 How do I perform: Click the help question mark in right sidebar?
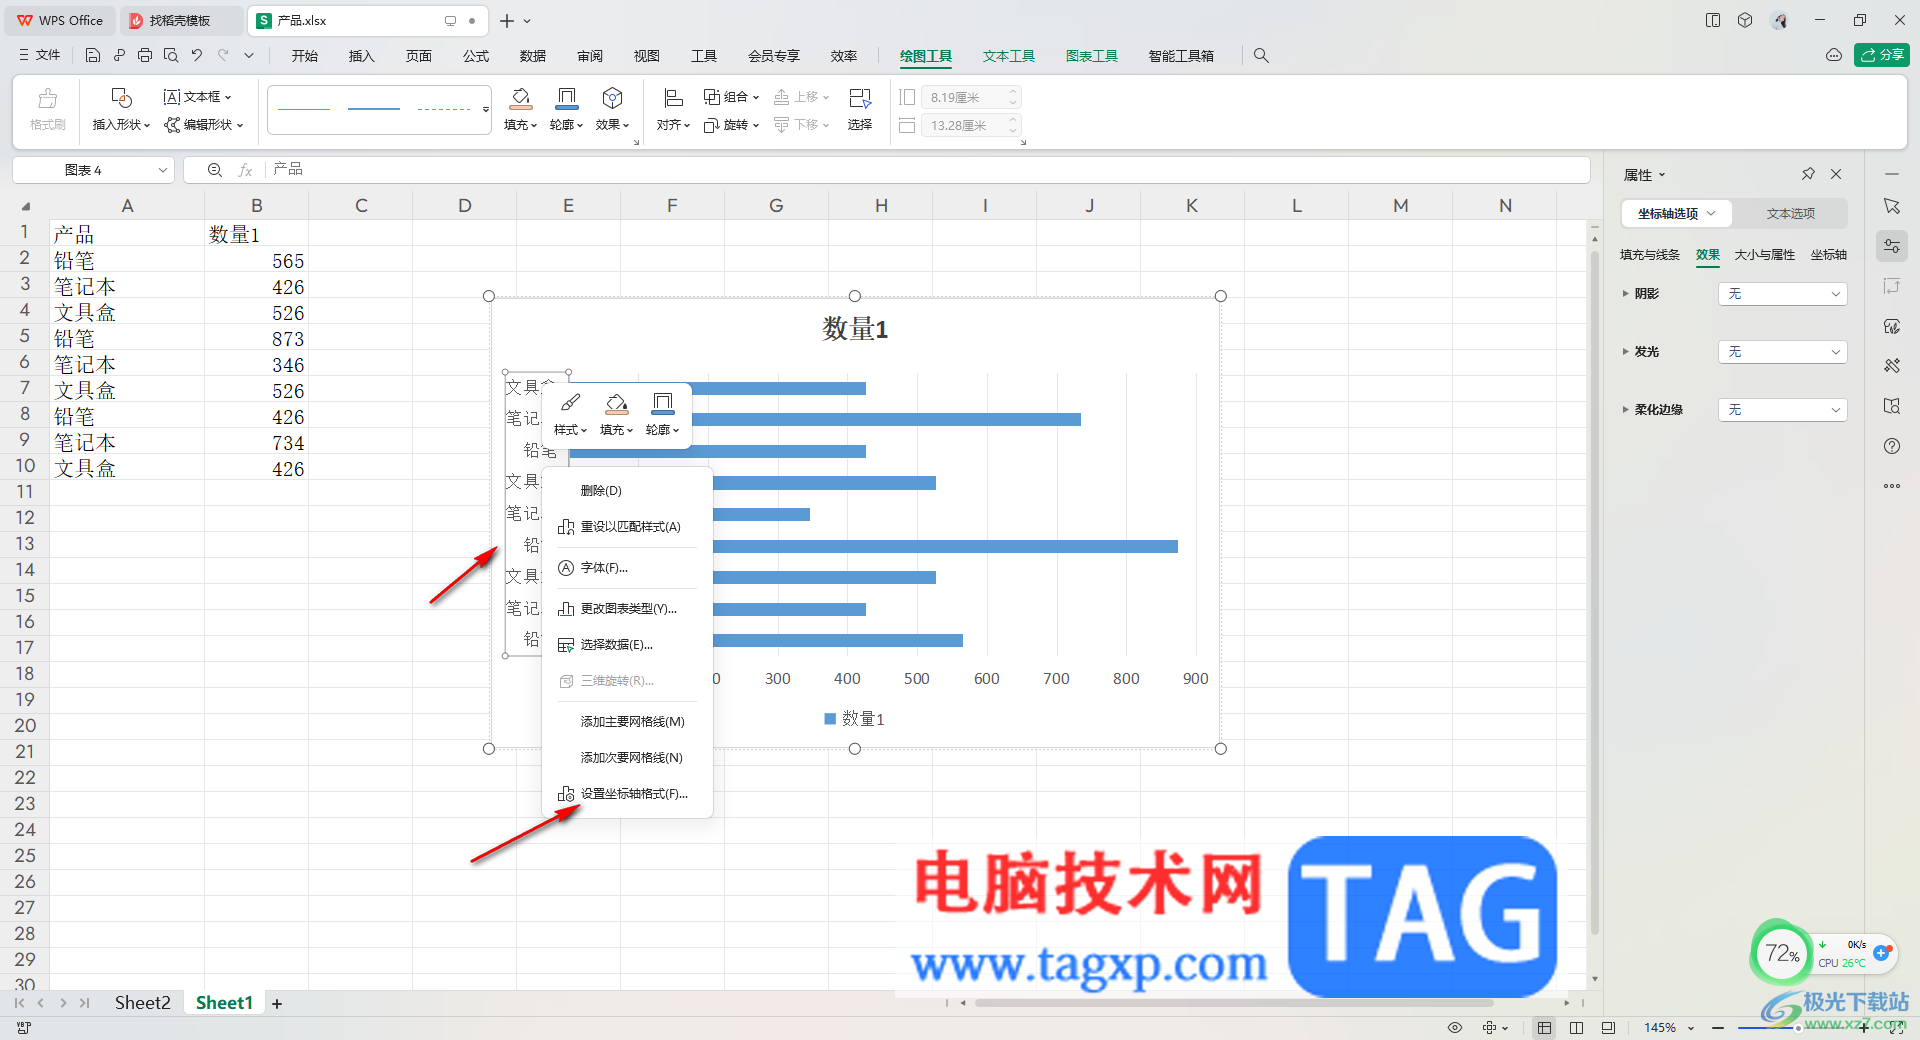pyautogui.click(x=1892, y=446)
